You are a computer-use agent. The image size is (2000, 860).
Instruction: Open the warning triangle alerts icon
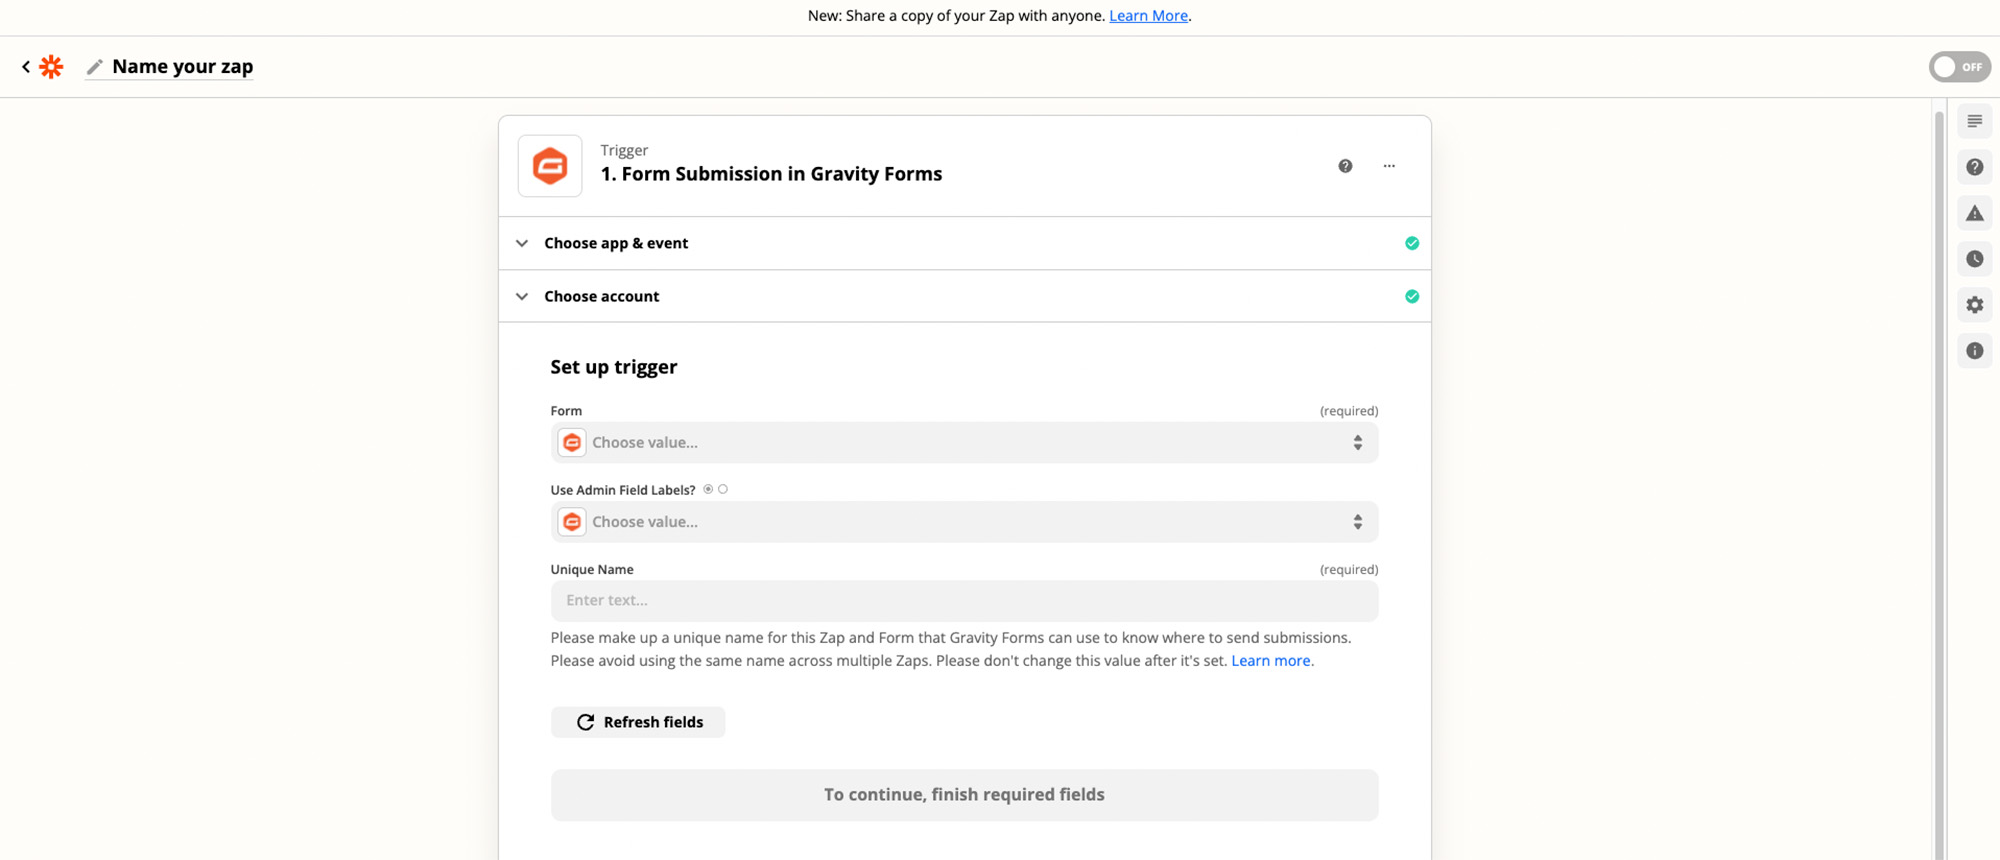(x=1975, y=213)
